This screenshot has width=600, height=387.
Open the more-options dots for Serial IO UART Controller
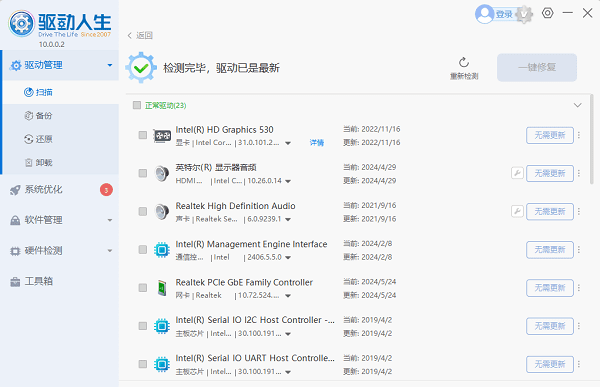click(579, 364)
